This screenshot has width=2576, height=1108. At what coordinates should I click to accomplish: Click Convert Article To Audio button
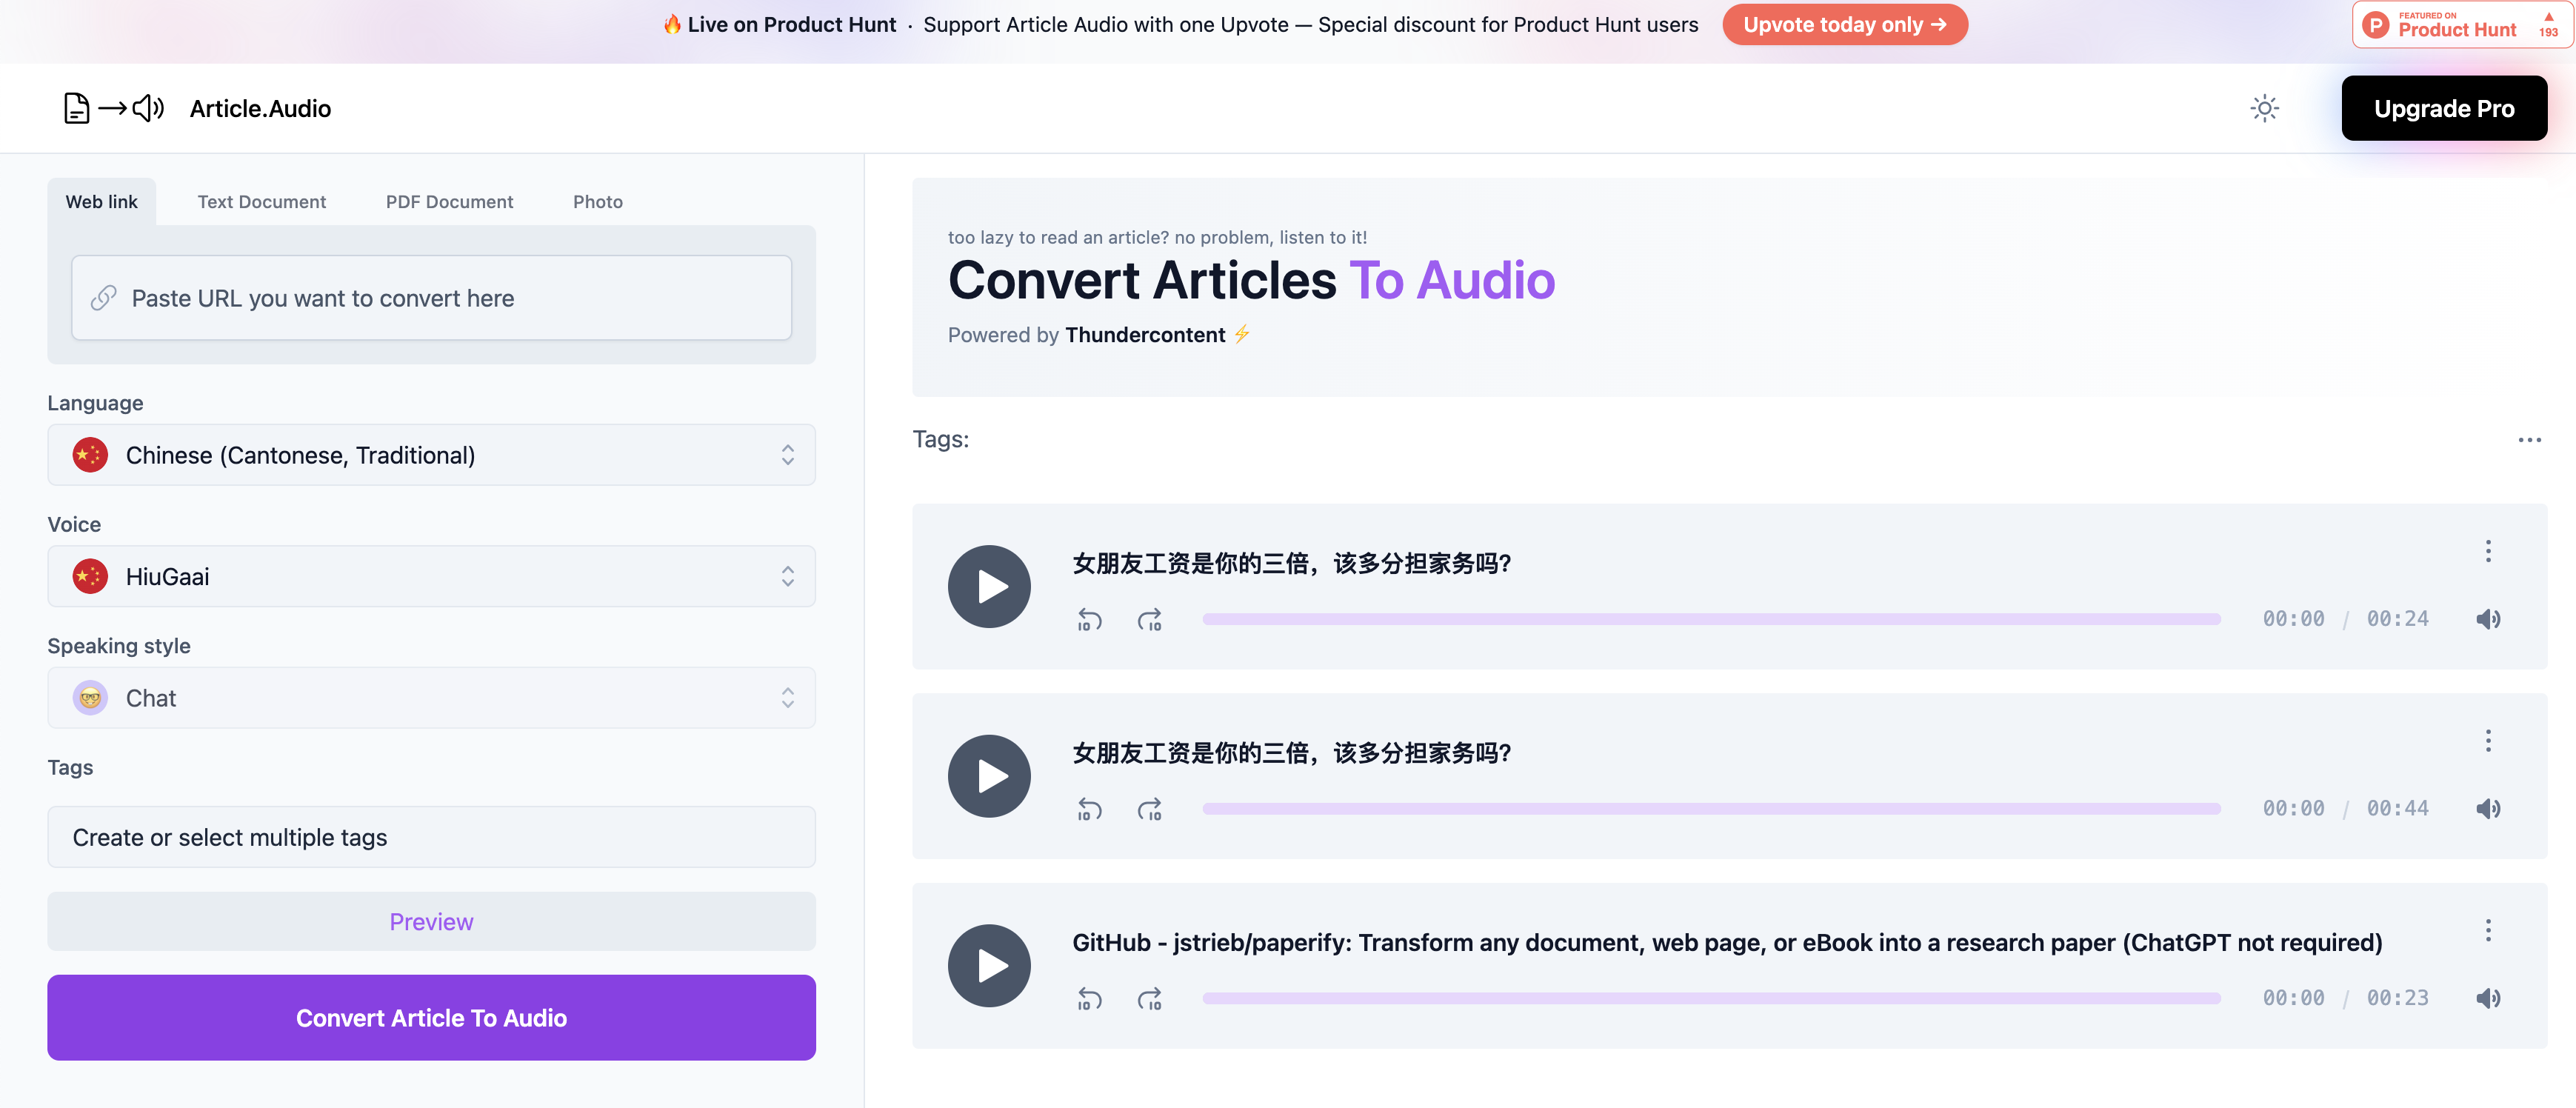click(431, 1018)
